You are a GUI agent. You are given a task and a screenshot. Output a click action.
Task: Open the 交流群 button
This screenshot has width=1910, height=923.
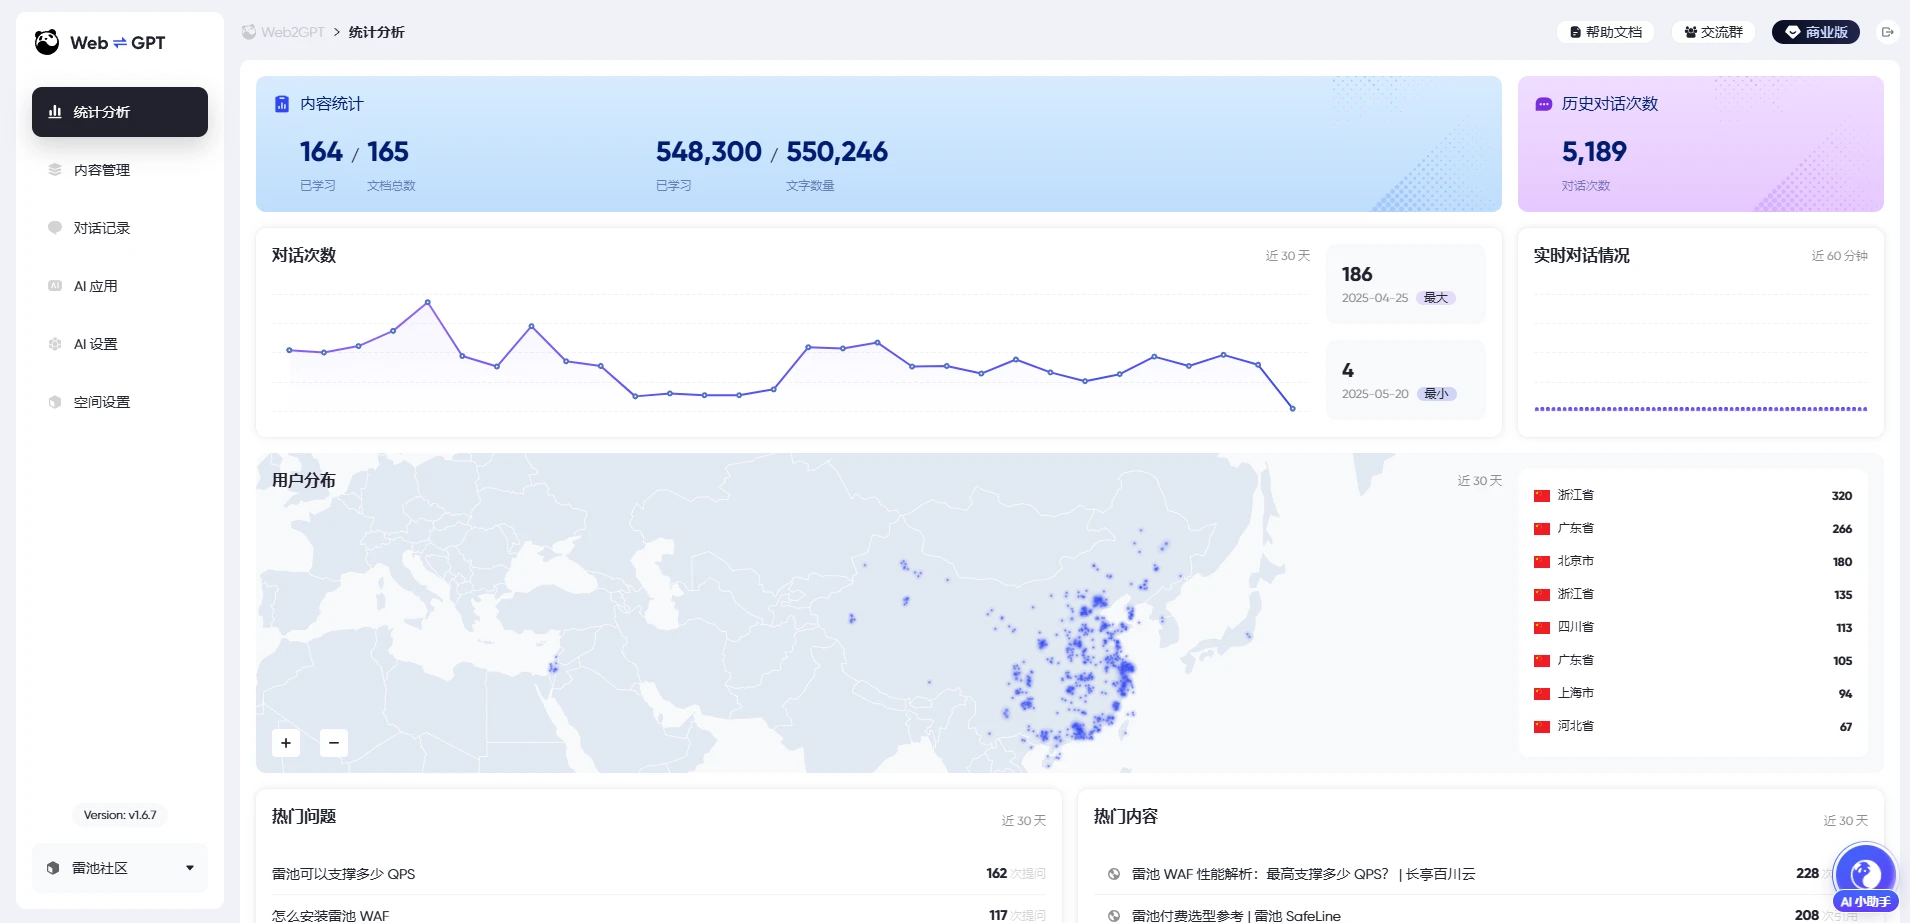pos(1713,32)
